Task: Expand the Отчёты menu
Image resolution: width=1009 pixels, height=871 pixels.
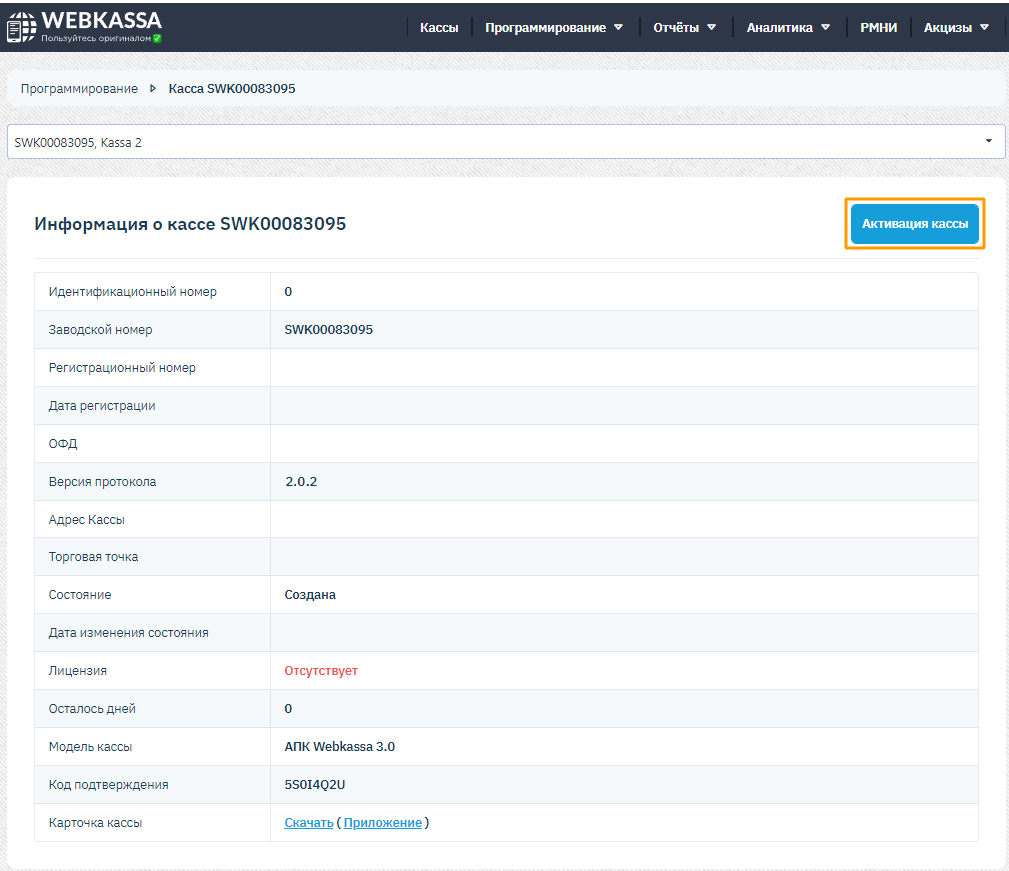Action: coord(684,28)
